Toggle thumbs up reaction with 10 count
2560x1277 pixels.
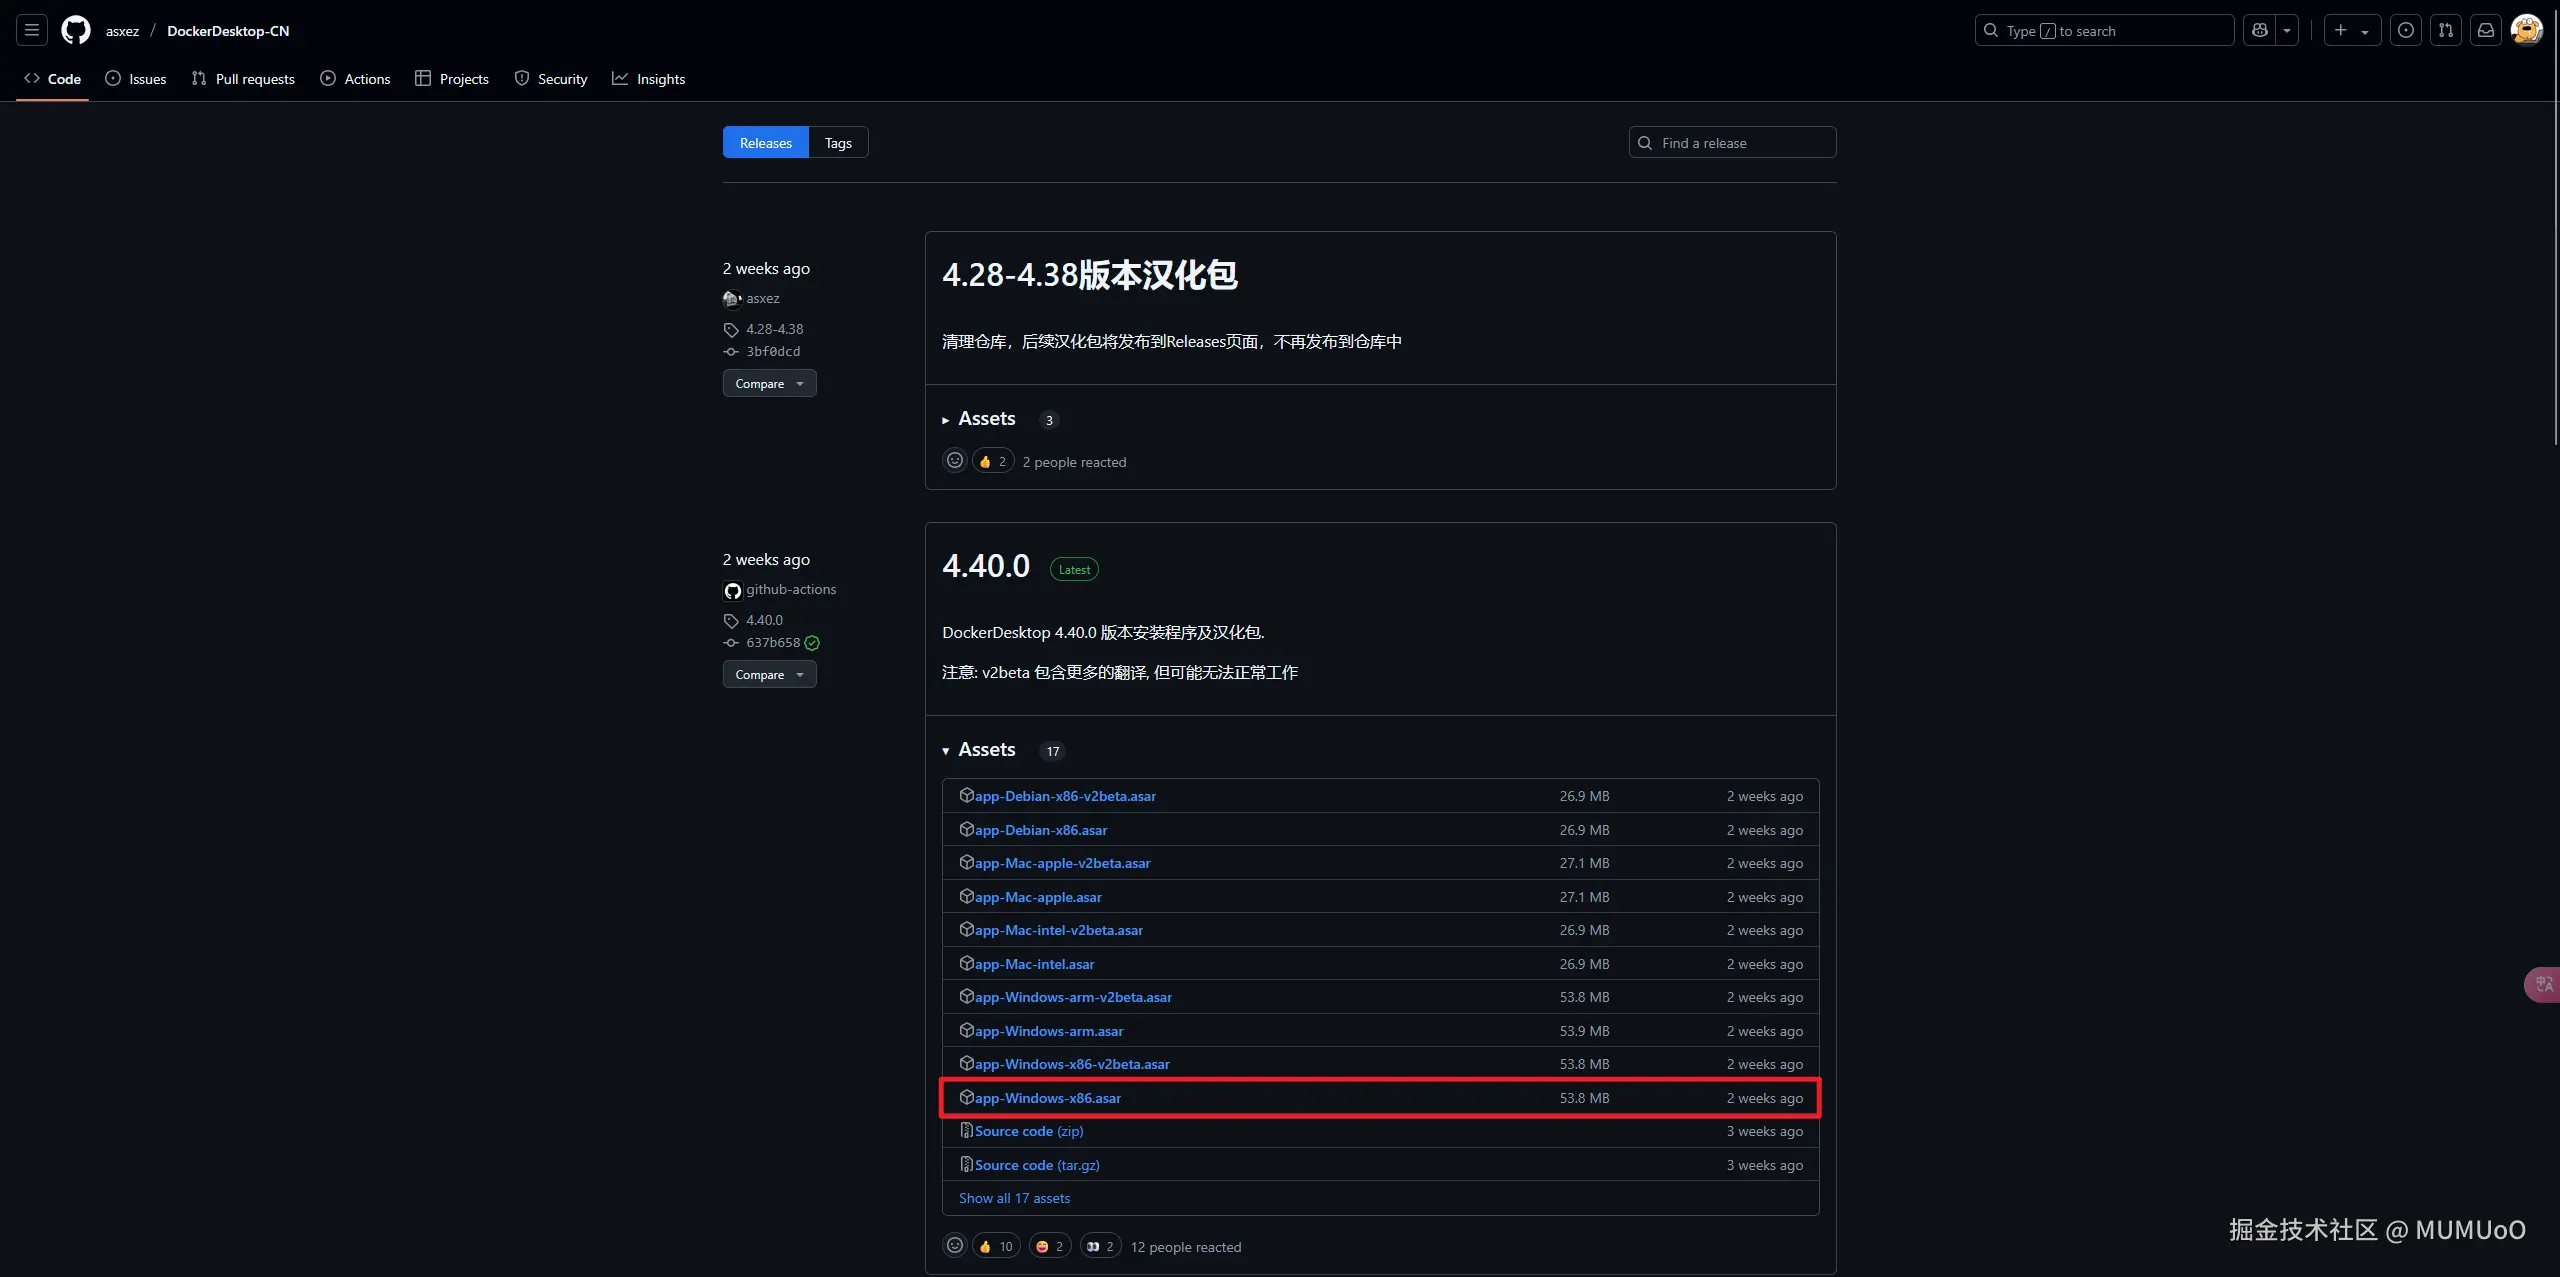[x=996, y=1246]
